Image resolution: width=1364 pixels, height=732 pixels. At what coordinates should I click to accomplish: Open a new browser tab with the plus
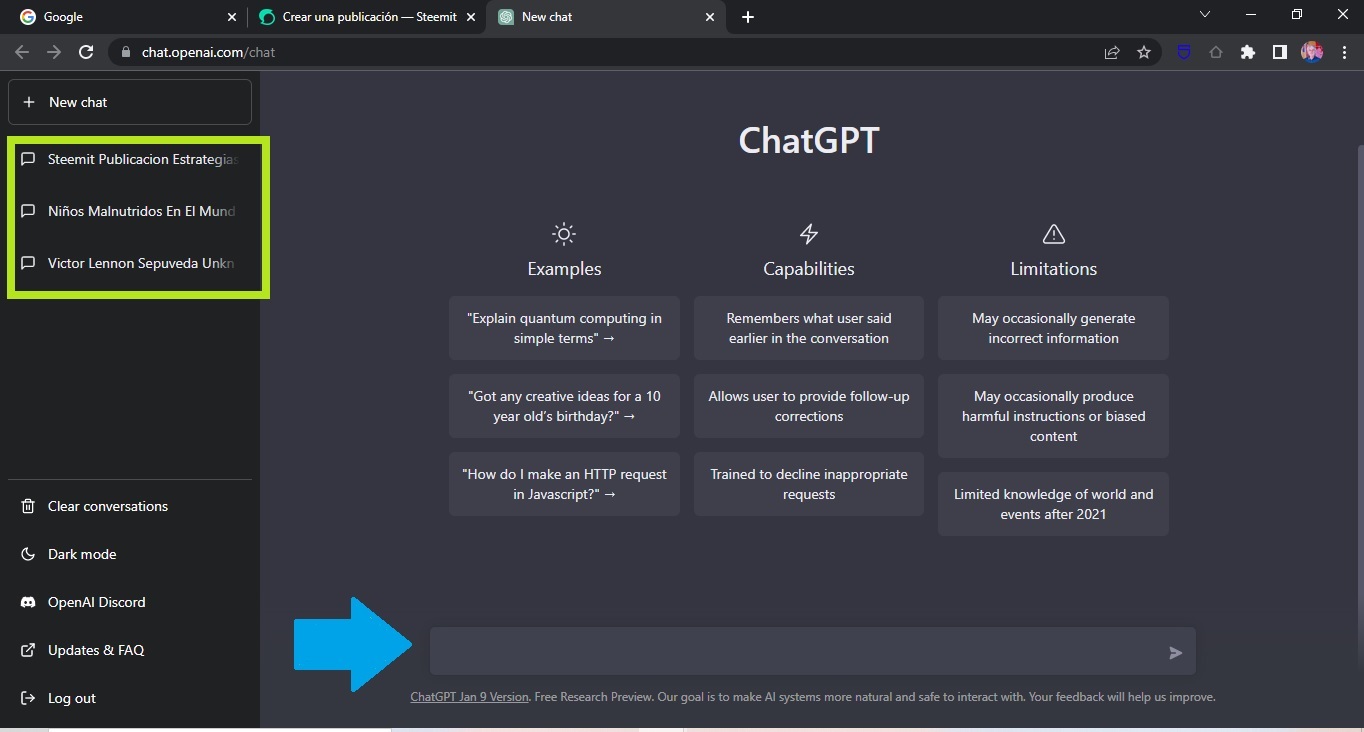[x=748, y=17]
